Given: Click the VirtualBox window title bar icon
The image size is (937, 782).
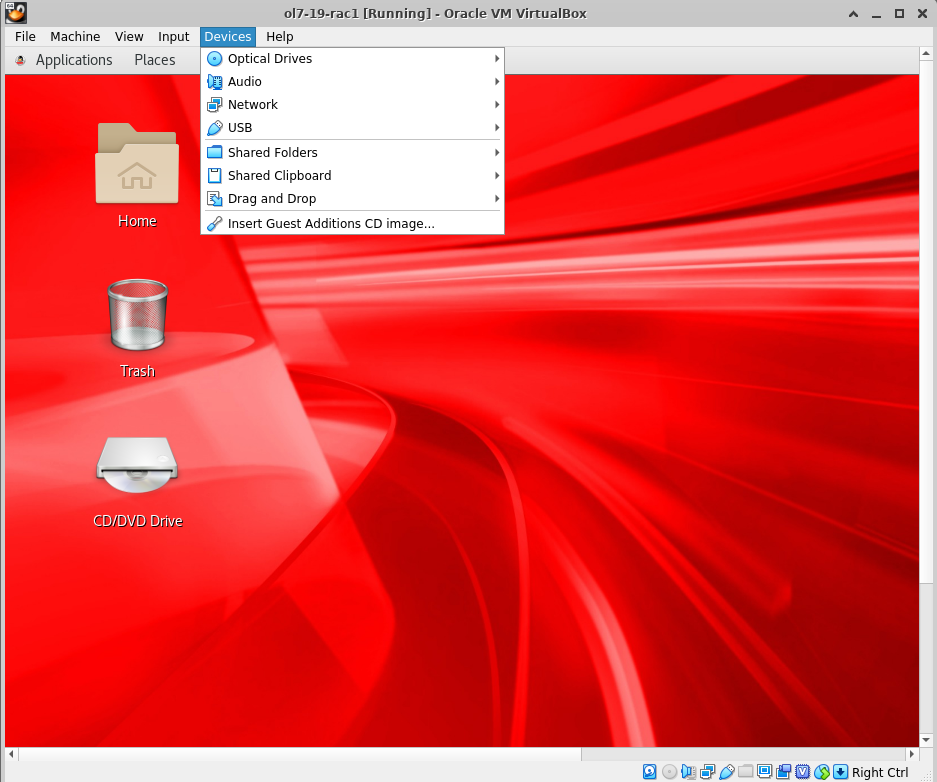Looking at the screenshot, I should (16, 13).
